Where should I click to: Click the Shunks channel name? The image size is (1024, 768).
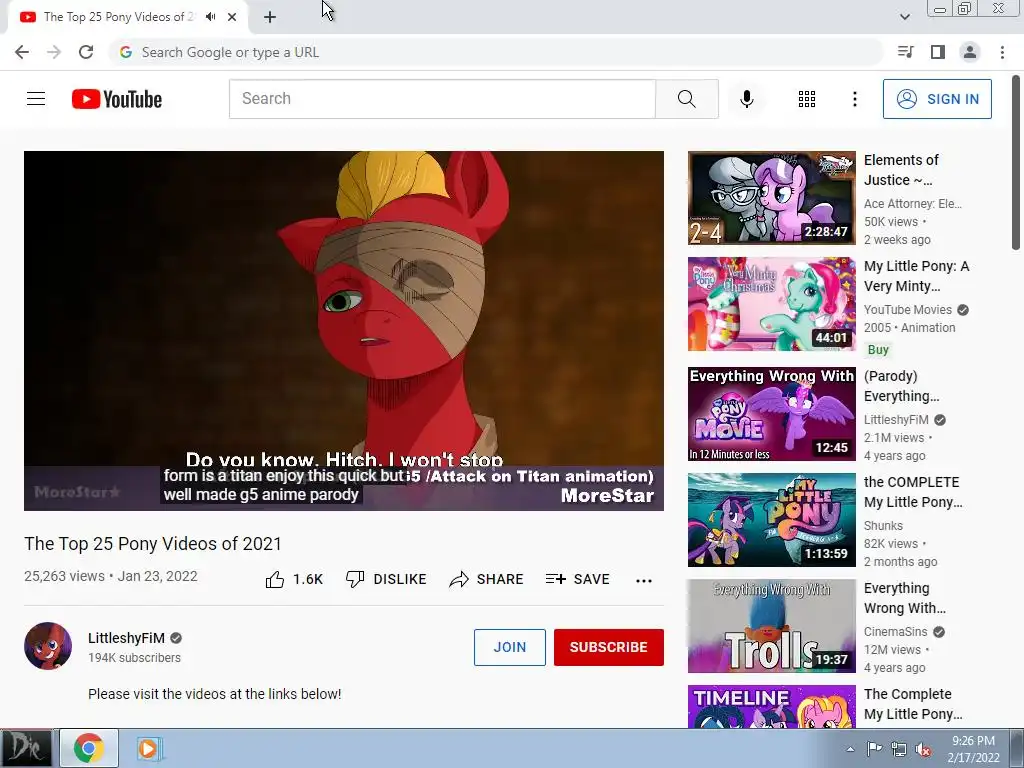tap(883, 526)
